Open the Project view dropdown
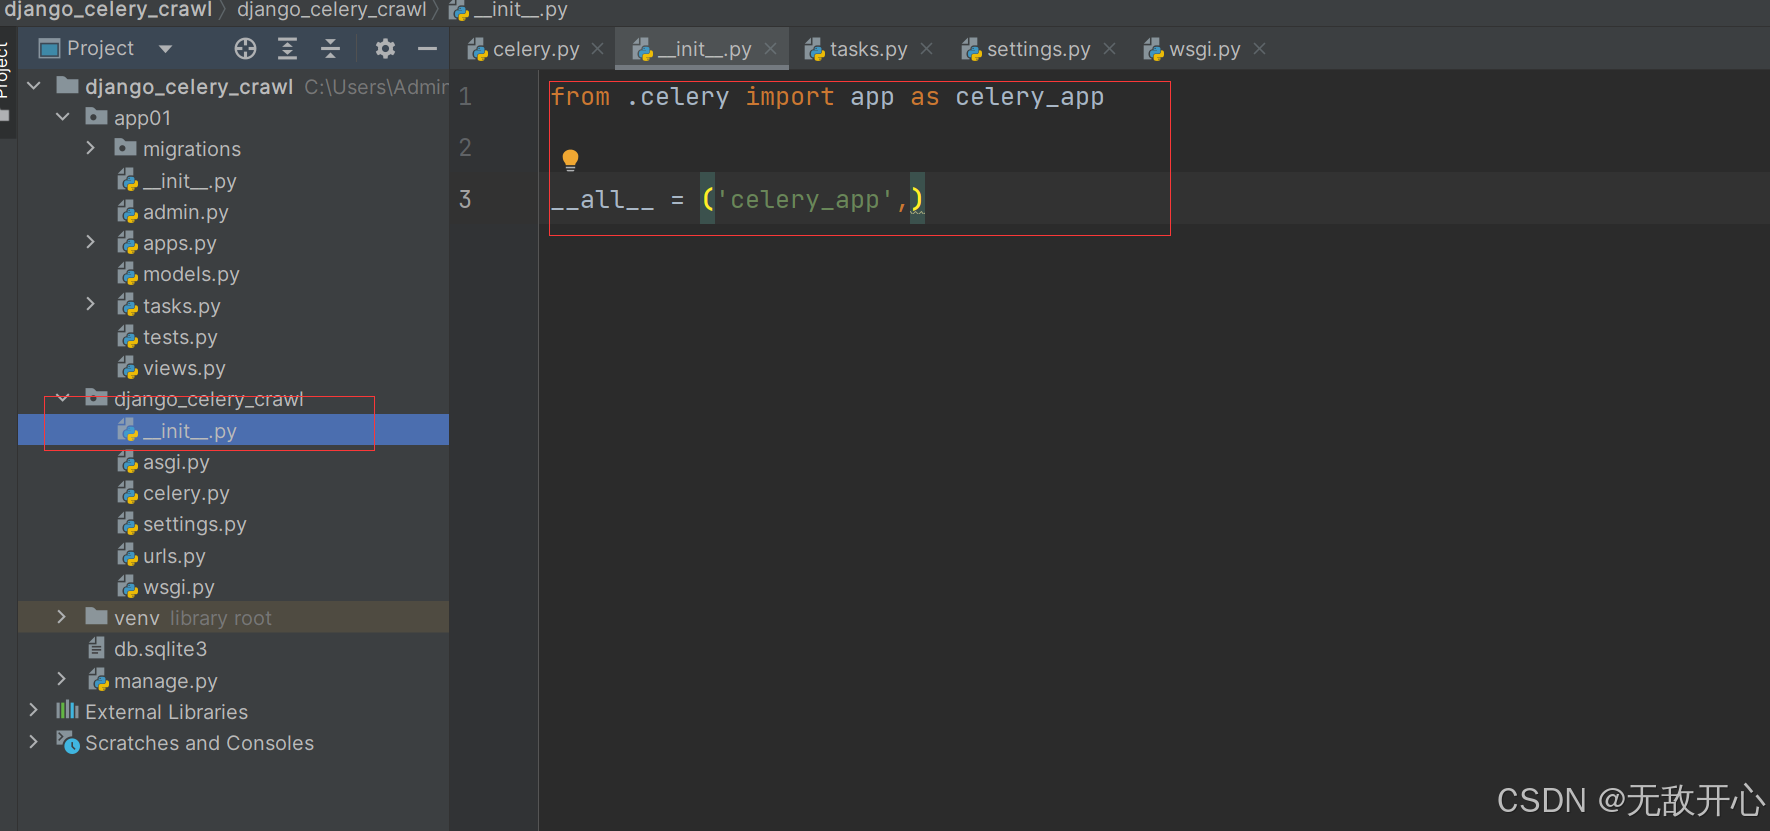The height and width of the screenshot is (831, 1770). [x=165, y=48]
